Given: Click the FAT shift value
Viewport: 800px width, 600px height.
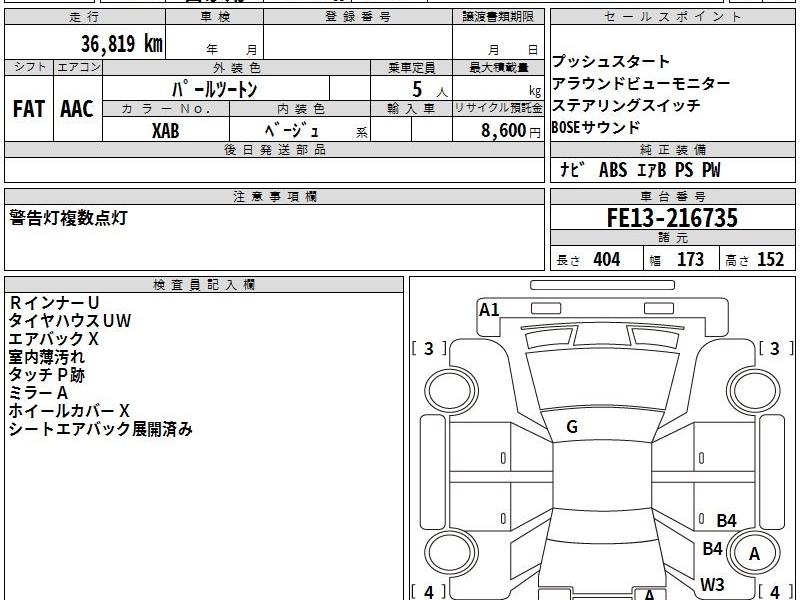Looking at the screenshot, I should pyautogui.click(x=29, y=109).
